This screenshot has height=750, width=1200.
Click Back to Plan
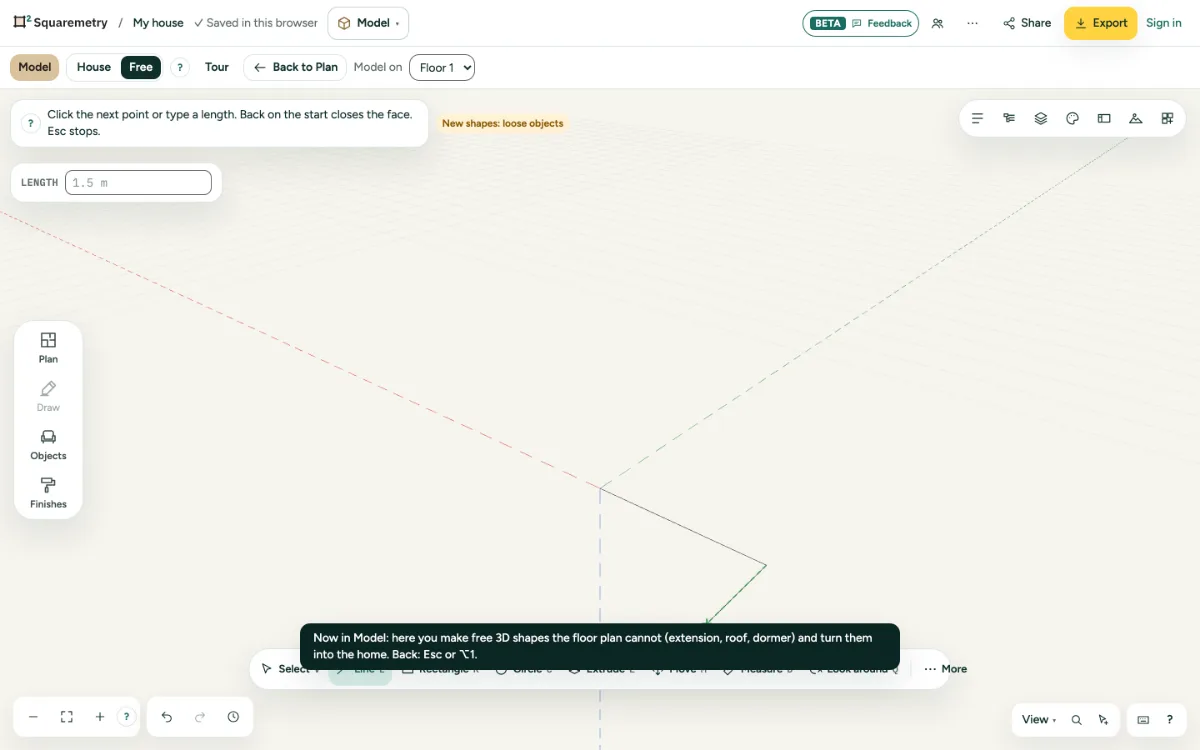(x=295, y=67)
